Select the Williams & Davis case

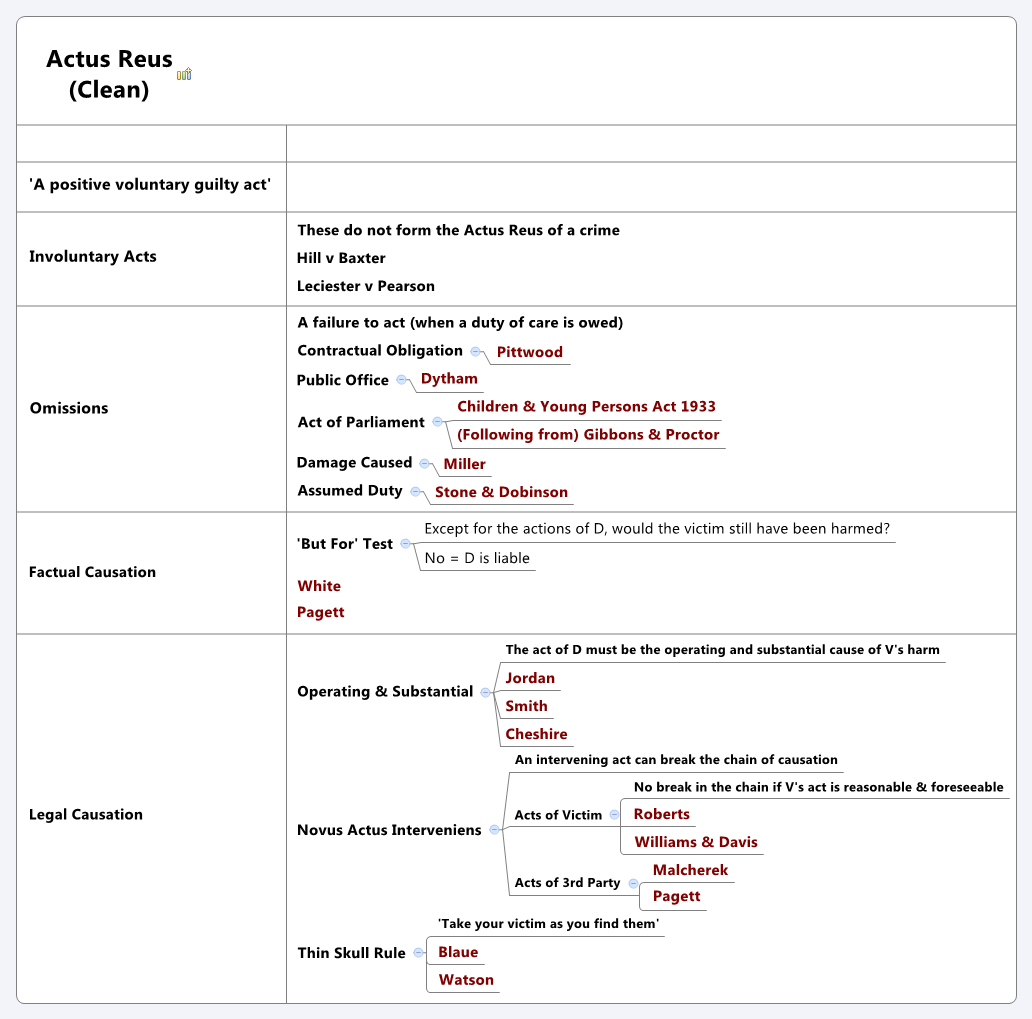click(x=696, y=842)
